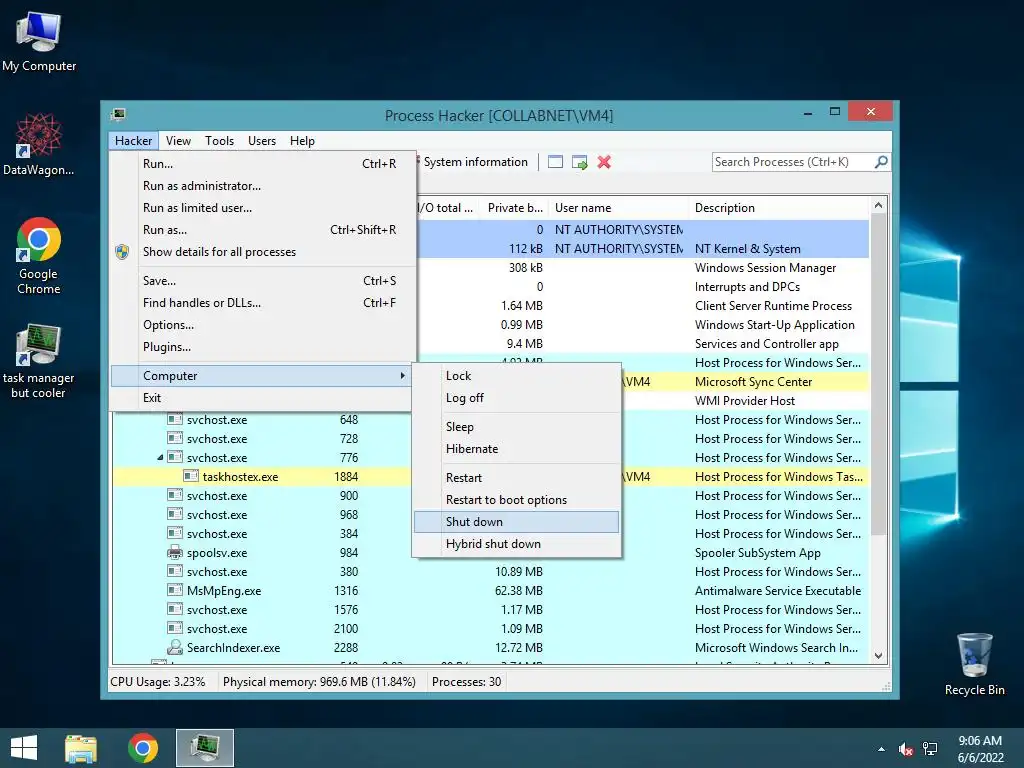
Task: Sort by User name column header
Action: [x=618, y=208]
